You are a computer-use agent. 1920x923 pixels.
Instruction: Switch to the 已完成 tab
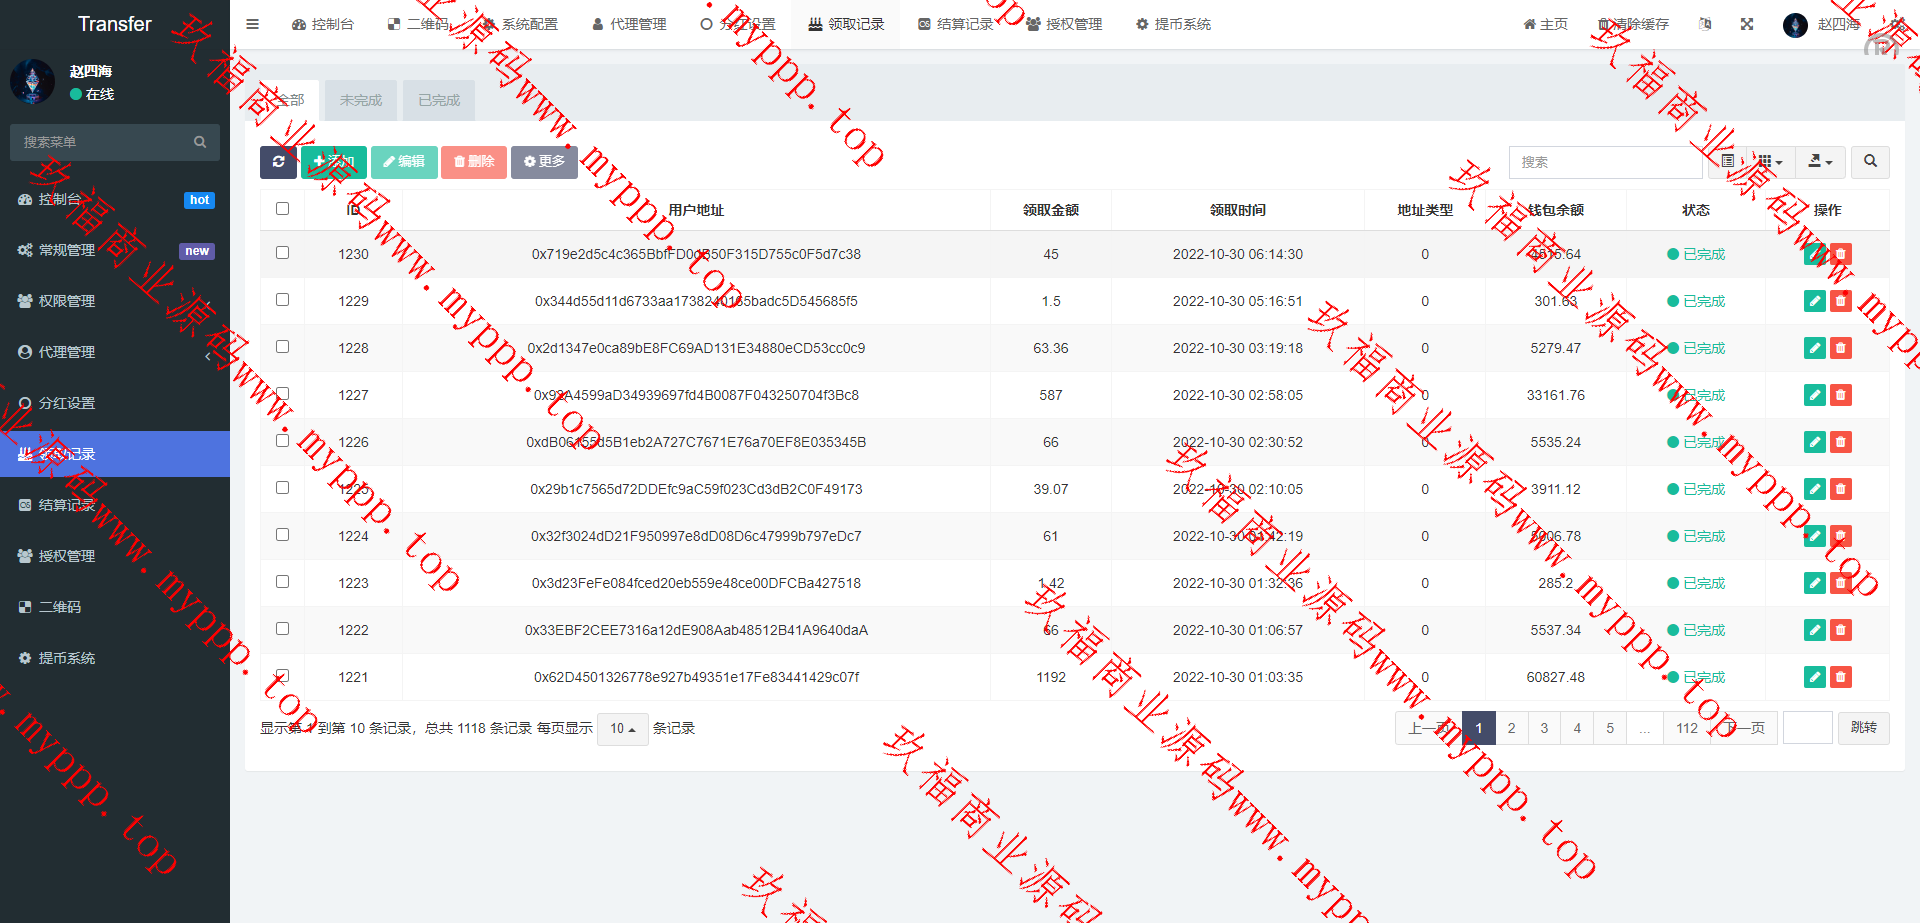coord(439,101)
